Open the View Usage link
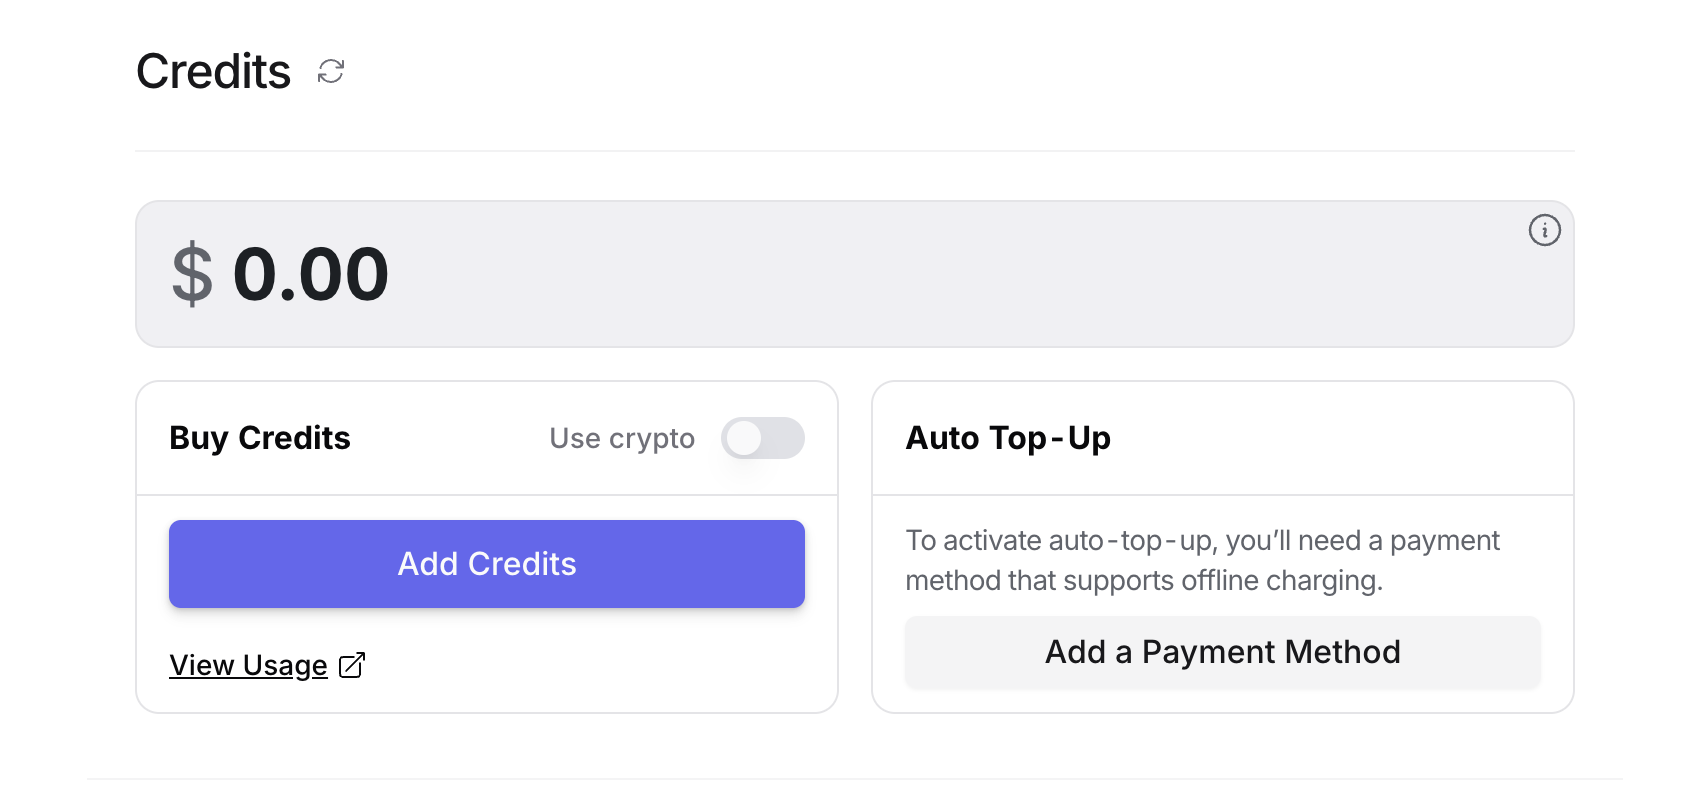This screenshot has height=810, width=1694. pos(248,666)
